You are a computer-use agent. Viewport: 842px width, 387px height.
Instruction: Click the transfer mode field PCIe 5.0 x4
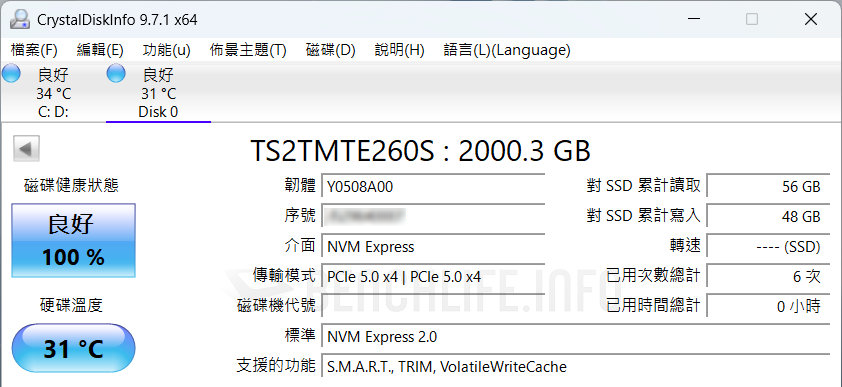point(433,276)
